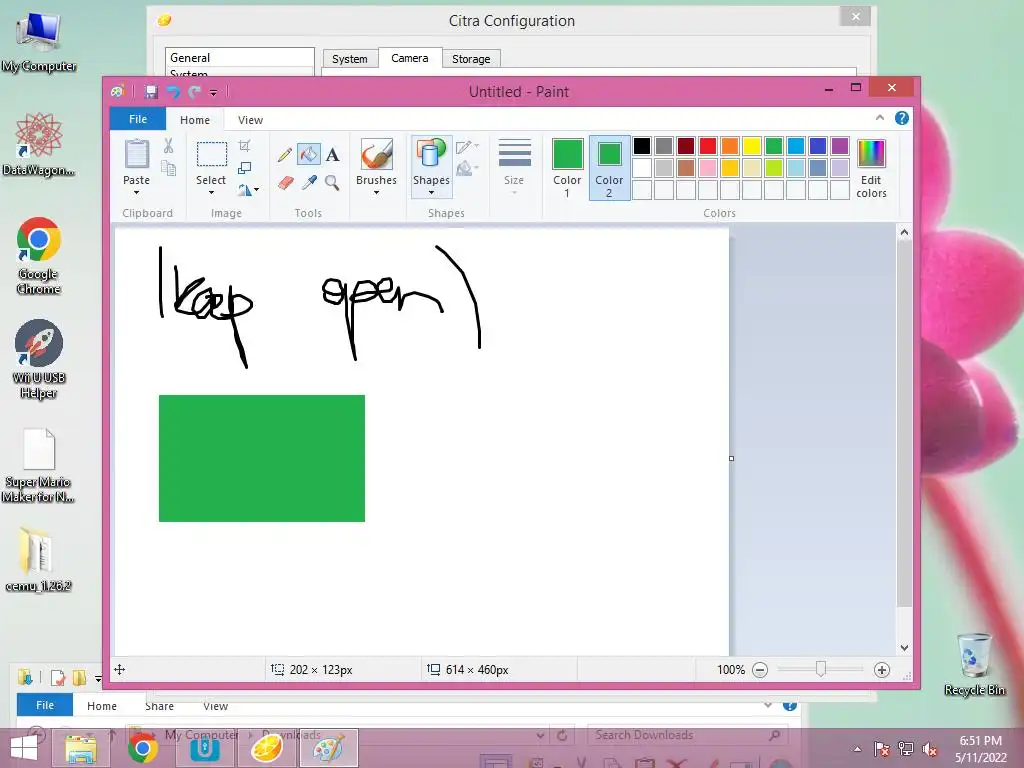
Task: Click the Windows Start button
Action: click(24, 748)
